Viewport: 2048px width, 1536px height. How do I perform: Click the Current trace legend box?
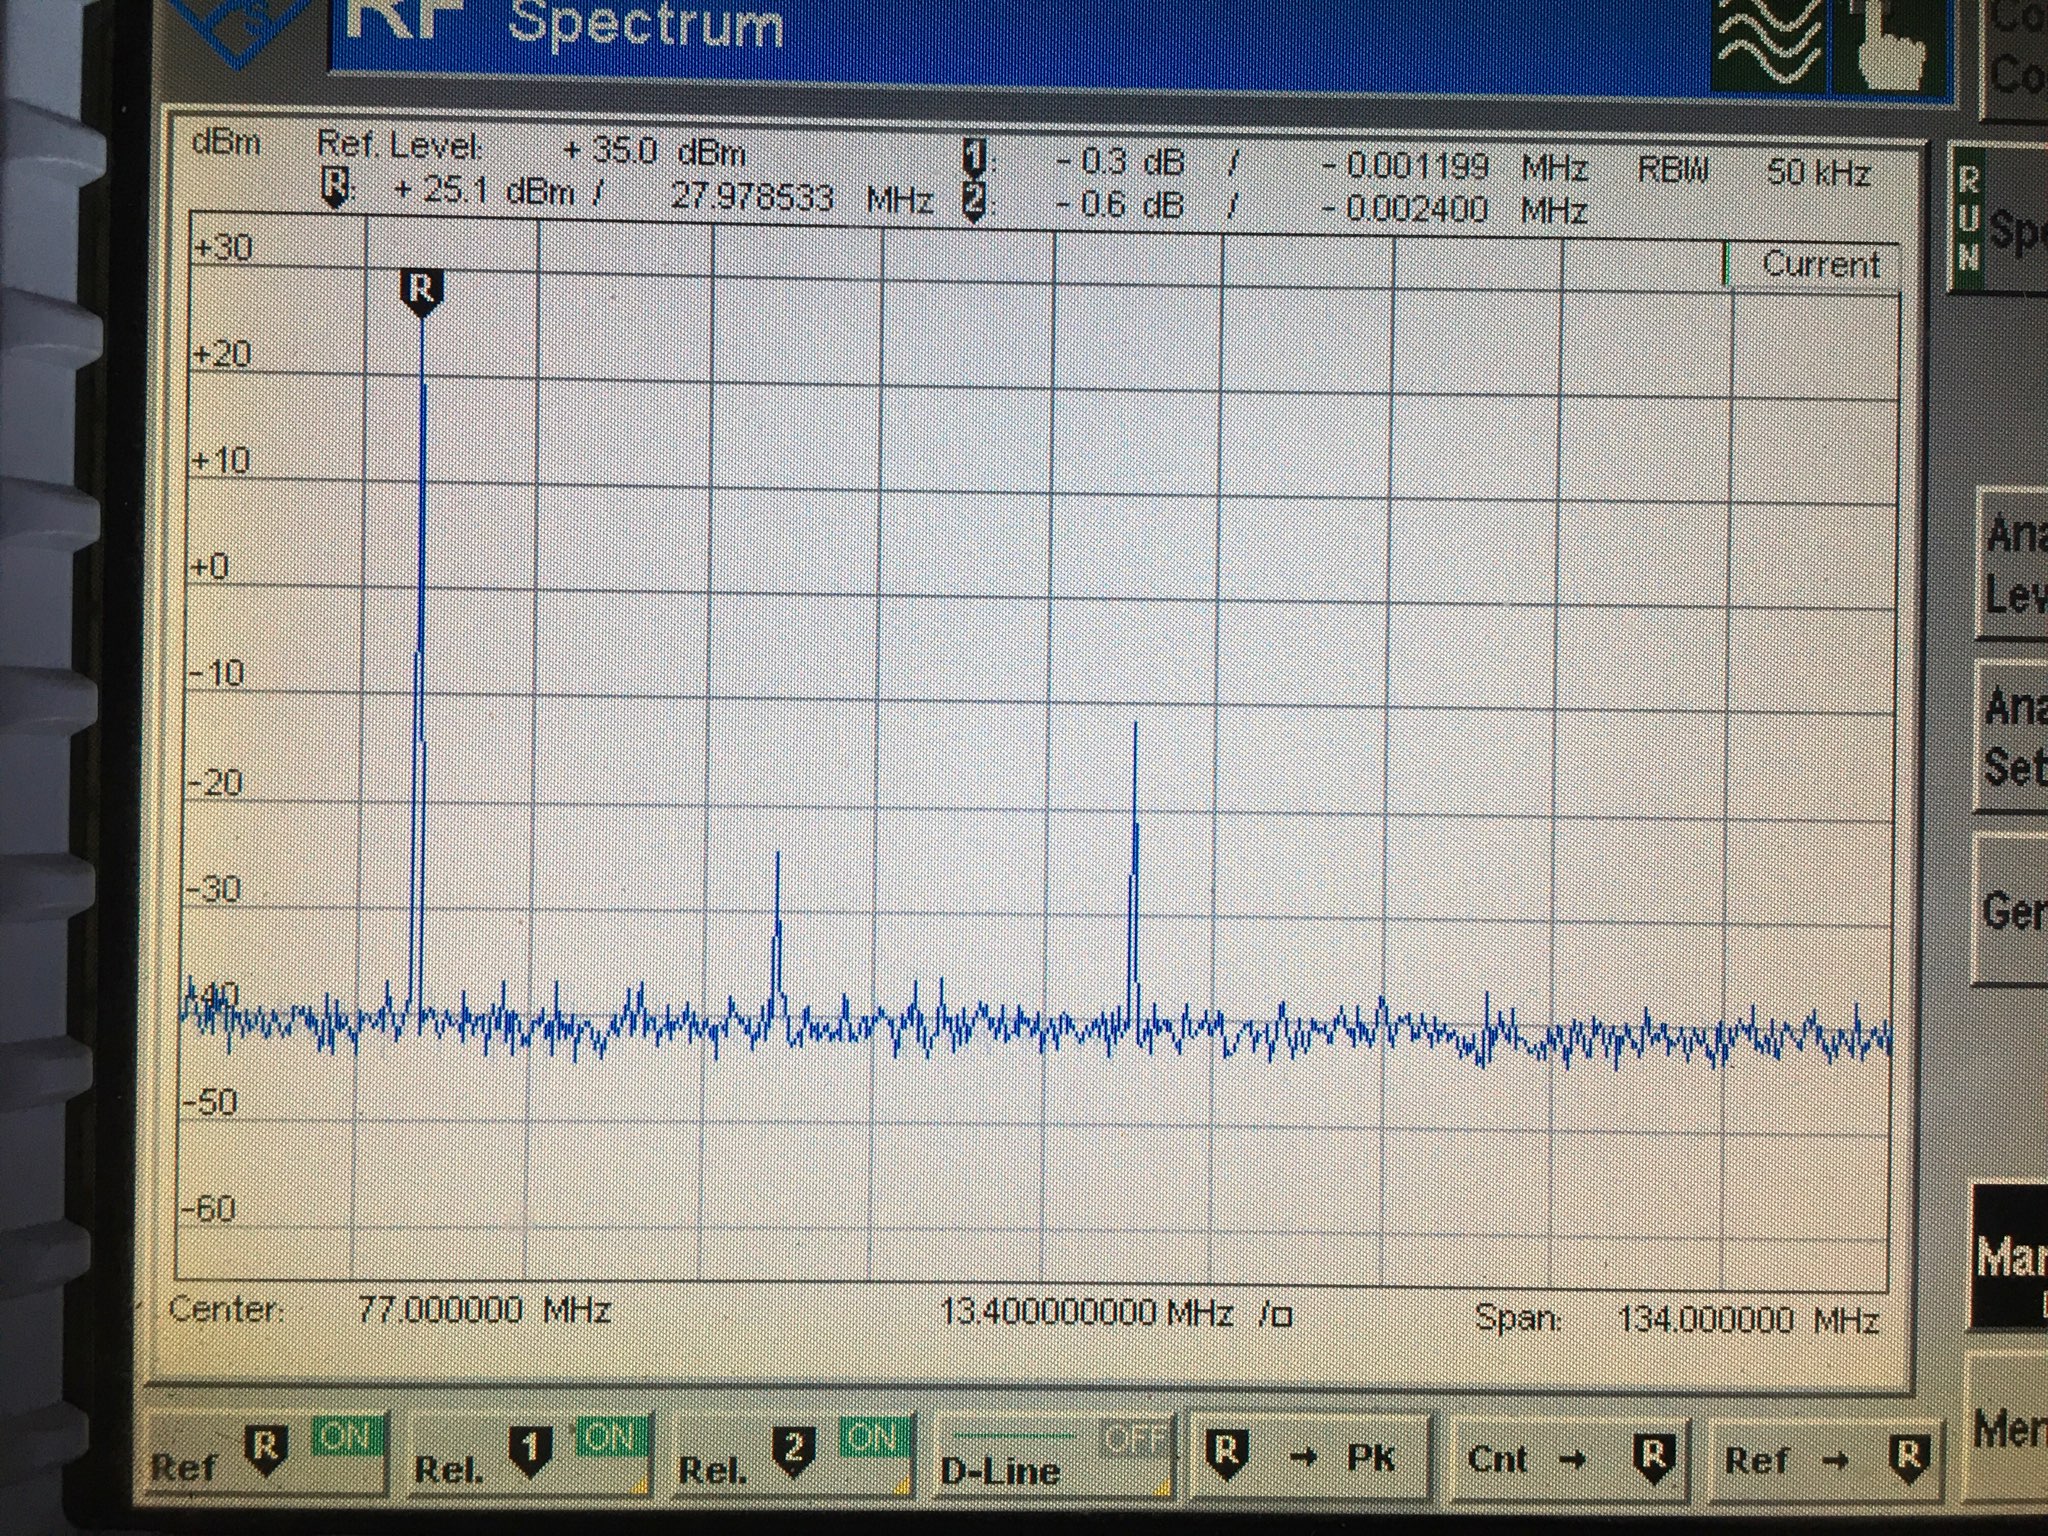pyautogui.click(x=1812, y=265)
